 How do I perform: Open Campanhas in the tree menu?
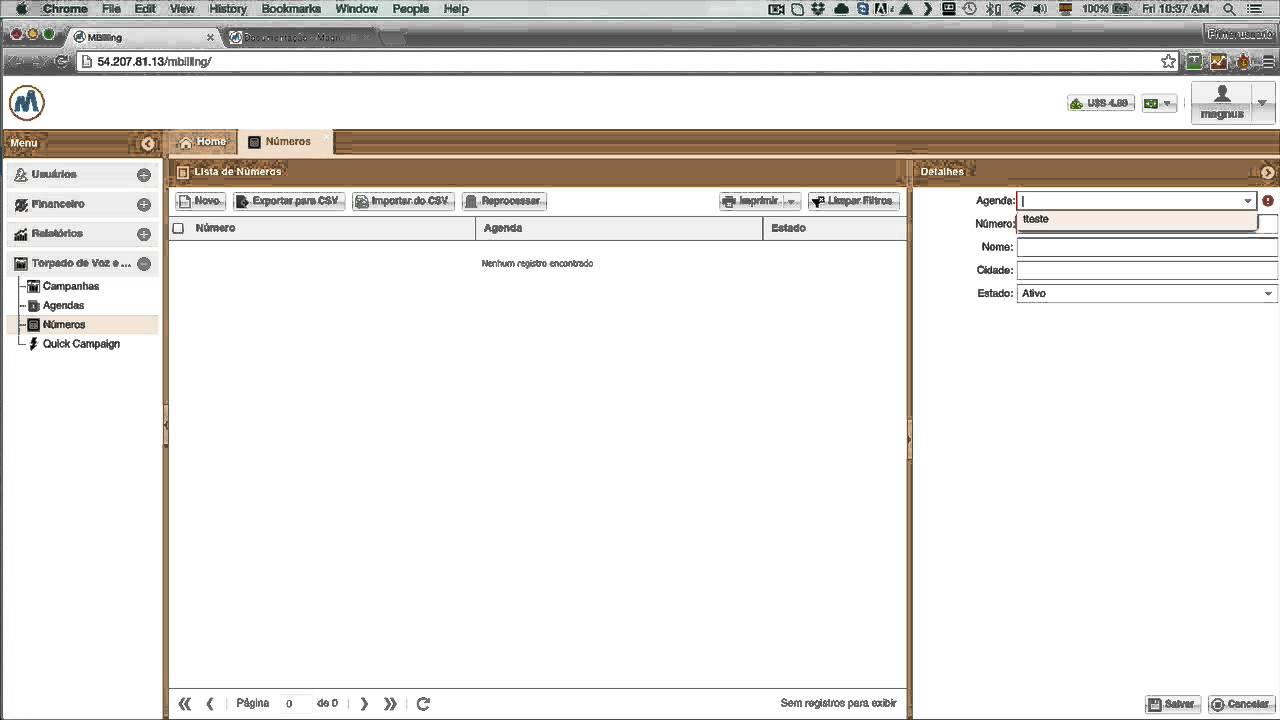[x=70, y=286]
